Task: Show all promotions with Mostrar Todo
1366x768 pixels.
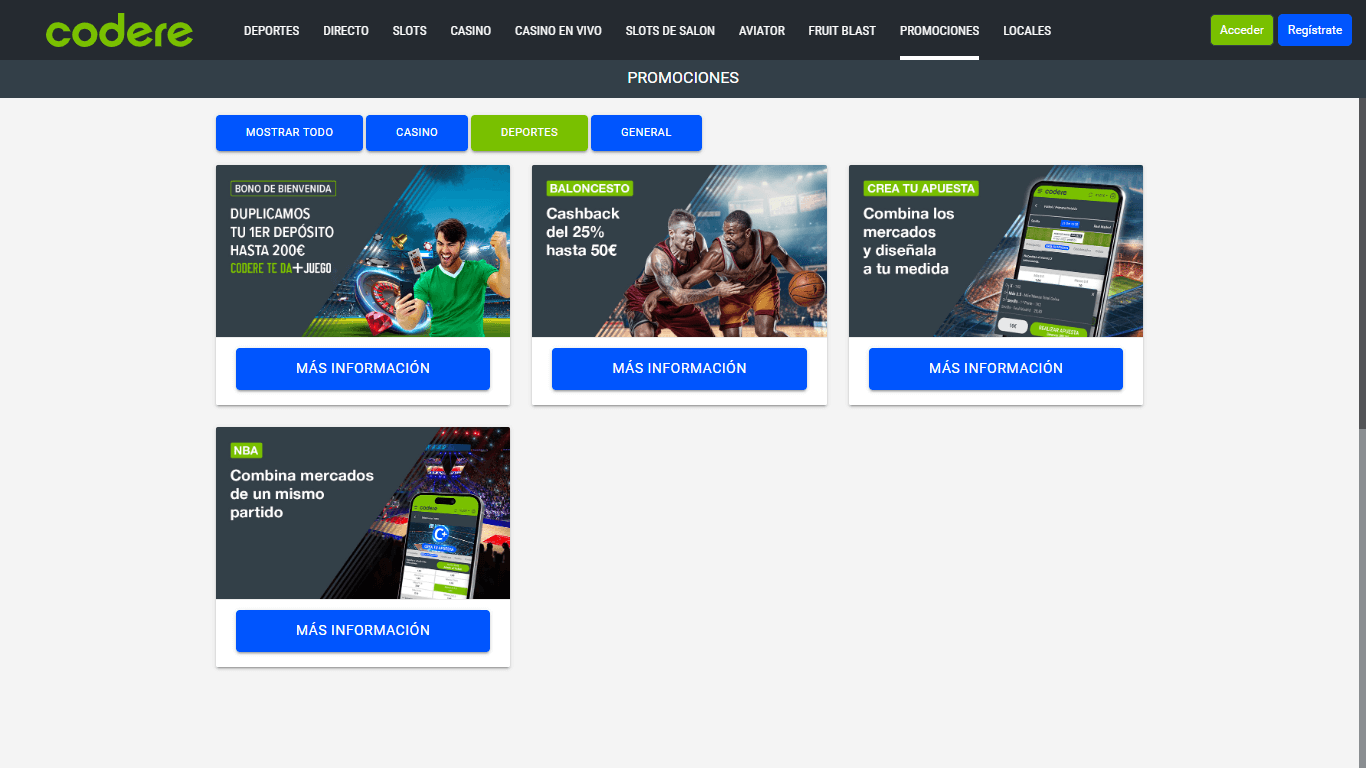Action: [x=289, y=133]
